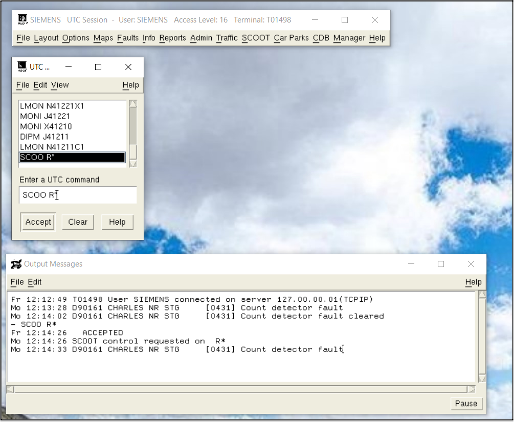
Task: Click the 'User SIEMENS connected on server' line
Action: pyautogui.click(x=192, y=299)
